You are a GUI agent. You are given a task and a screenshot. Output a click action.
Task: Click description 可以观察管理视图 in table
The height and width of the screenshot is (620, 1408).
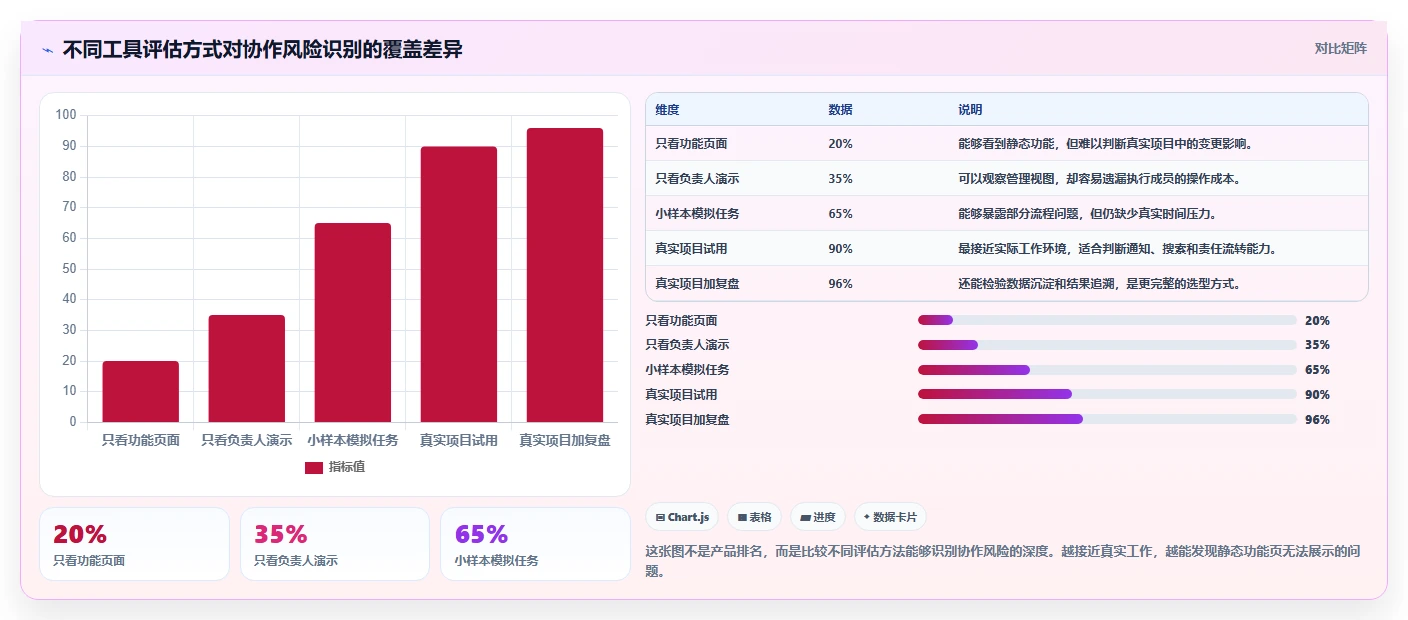[1101, 179]
